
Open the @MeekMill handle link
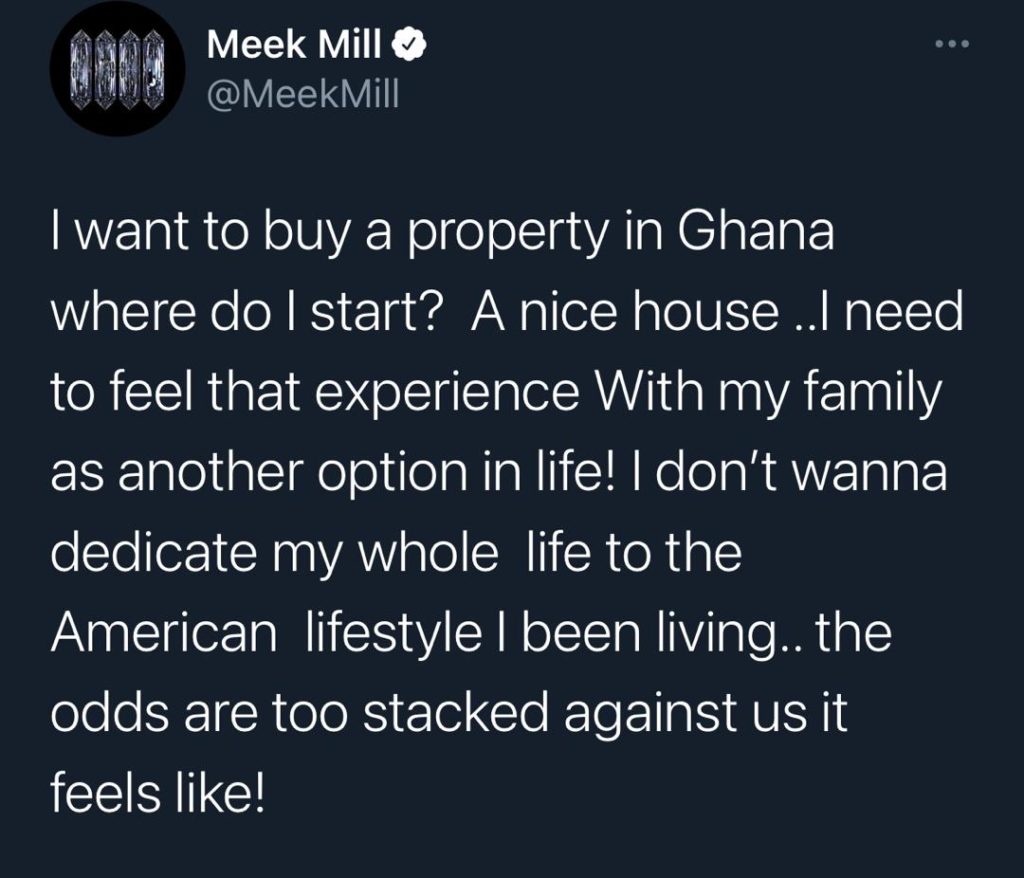tap(303, 95)
